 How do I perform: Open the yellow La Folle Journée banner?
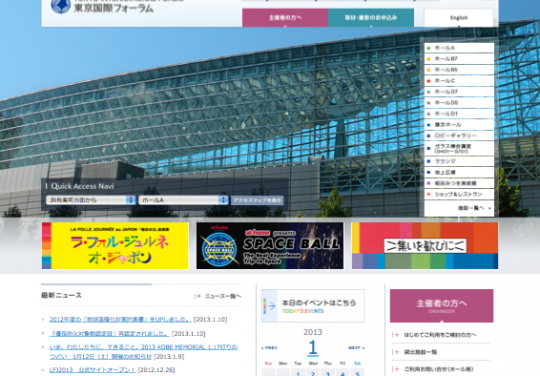tap(115, 246)
